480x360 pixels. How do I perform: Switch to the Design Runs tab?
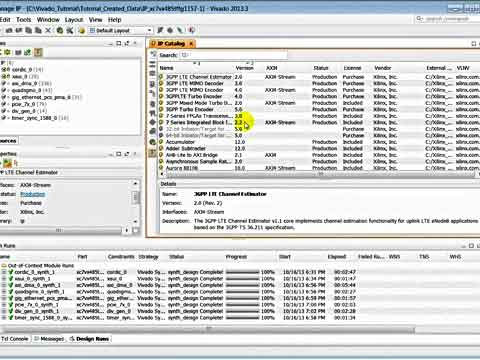(x=89, y=339)
